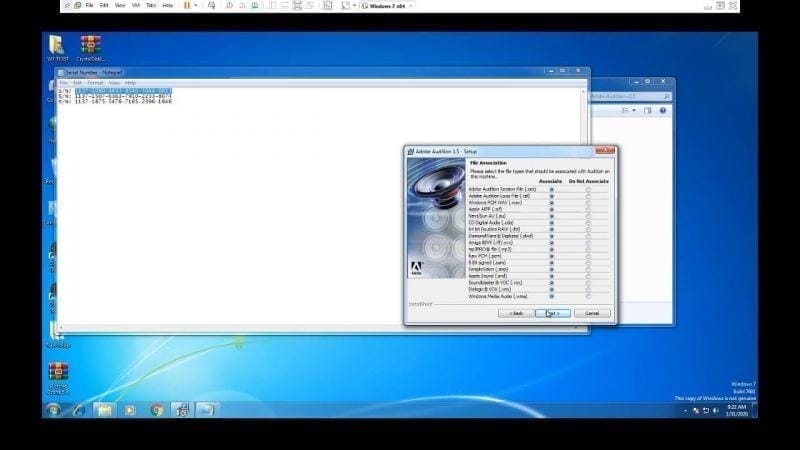Enter full screen mode from VMware toolbar

coord(345,6)
